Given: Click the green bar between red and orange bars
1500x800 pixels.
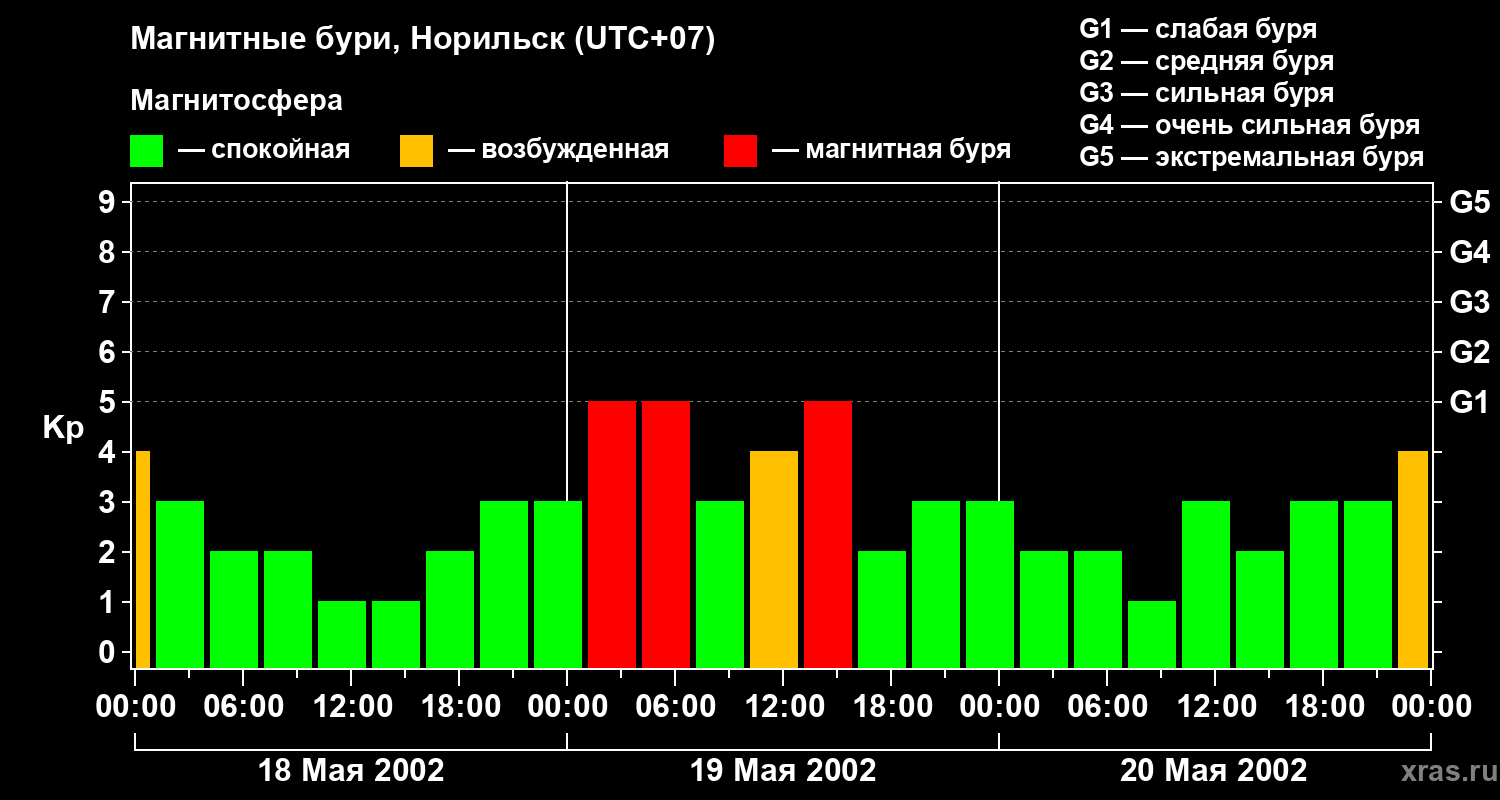Looking at the screenshot, I should coord(720,584).
